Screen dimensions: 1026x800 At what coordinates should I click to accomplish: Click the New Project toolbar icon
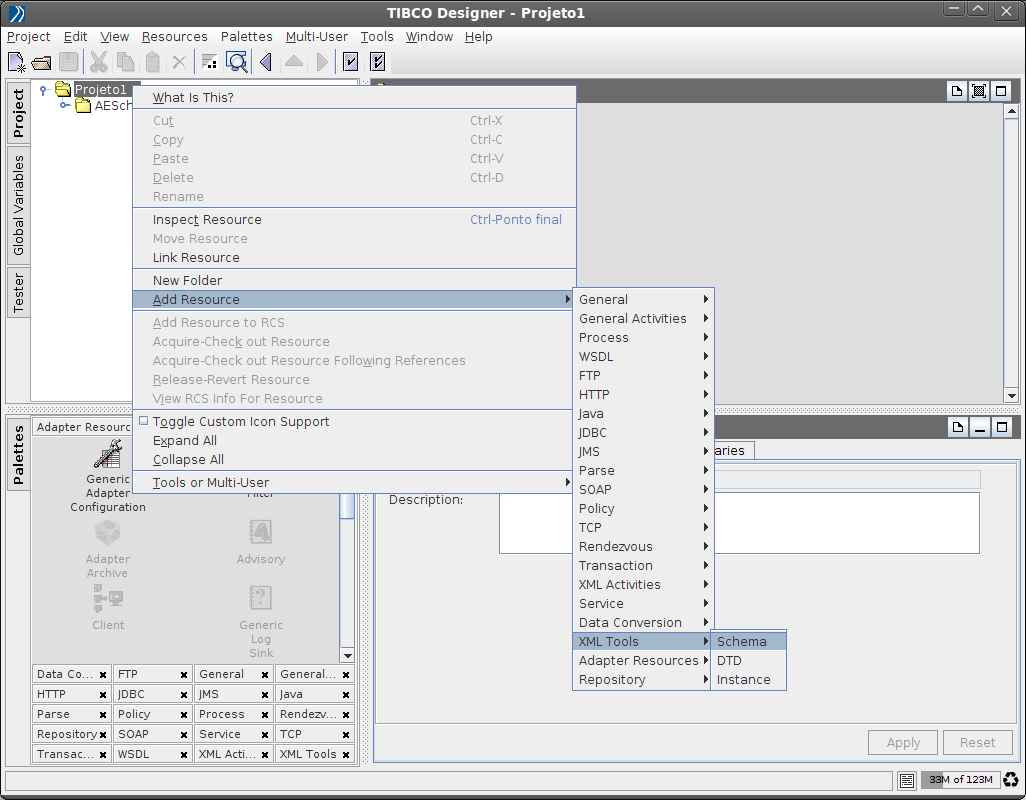click(16, 62)
